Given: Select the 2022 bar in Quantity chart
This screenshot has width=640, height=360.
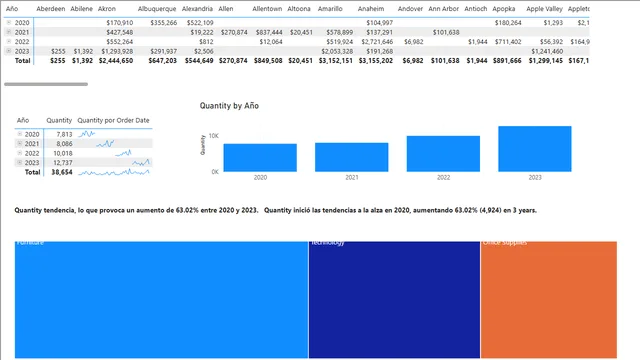Looking at the screenshot, I should point(443,154).
